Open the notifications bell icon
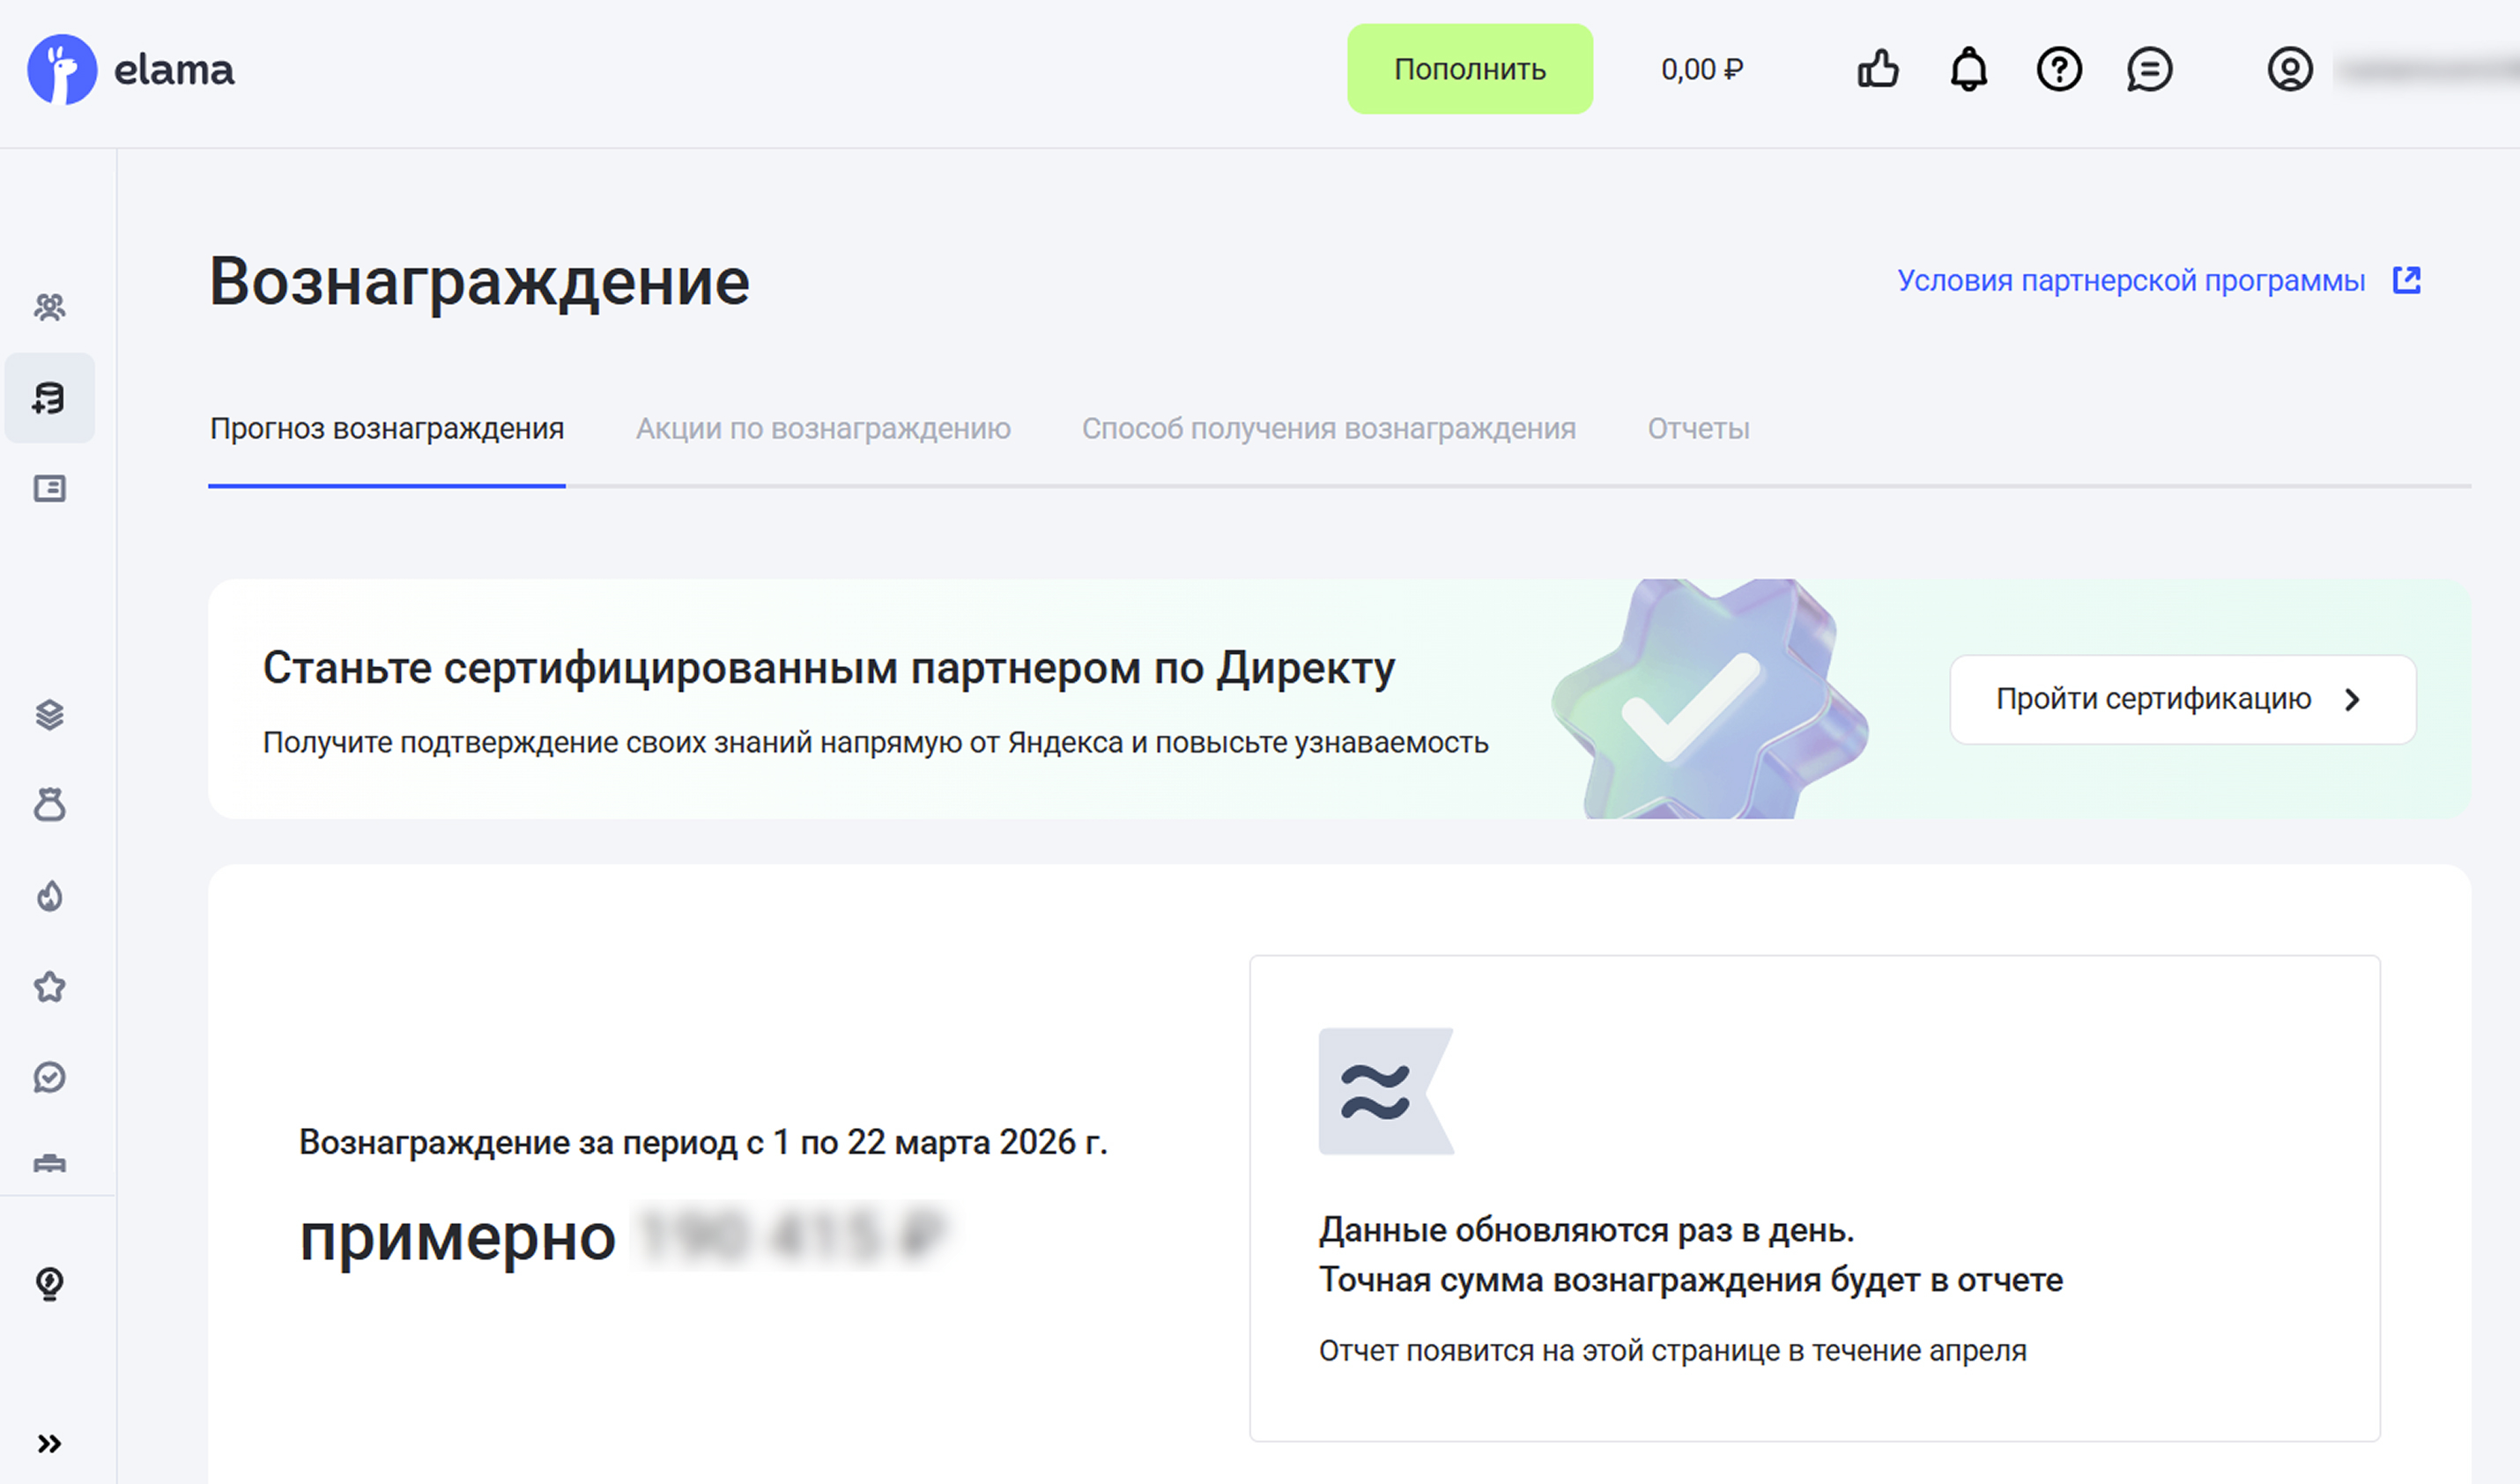Screen dimensions: 2520x1484 1968,69
